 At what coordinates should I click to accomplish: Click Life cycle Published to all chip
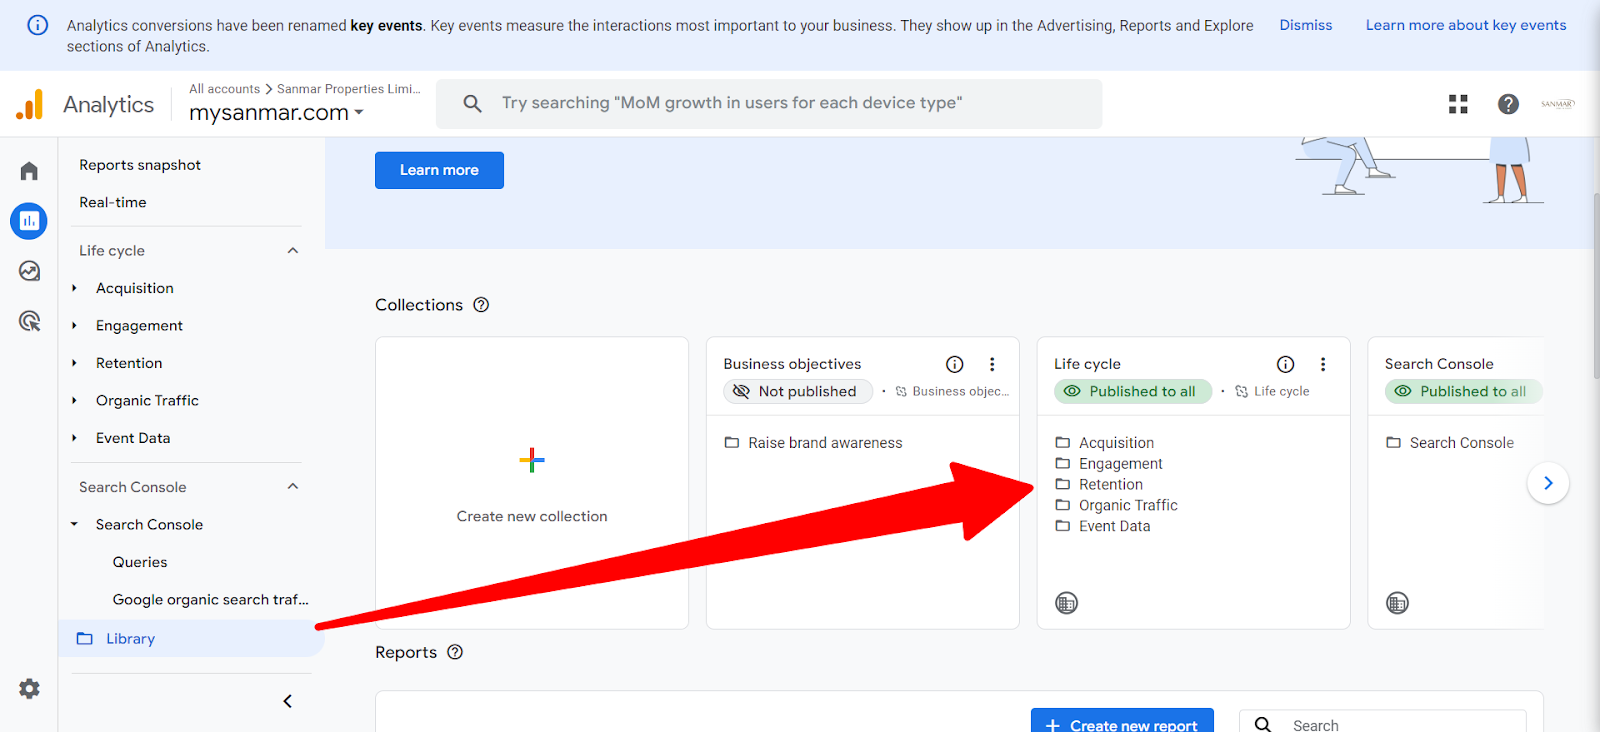point(1133,391)
